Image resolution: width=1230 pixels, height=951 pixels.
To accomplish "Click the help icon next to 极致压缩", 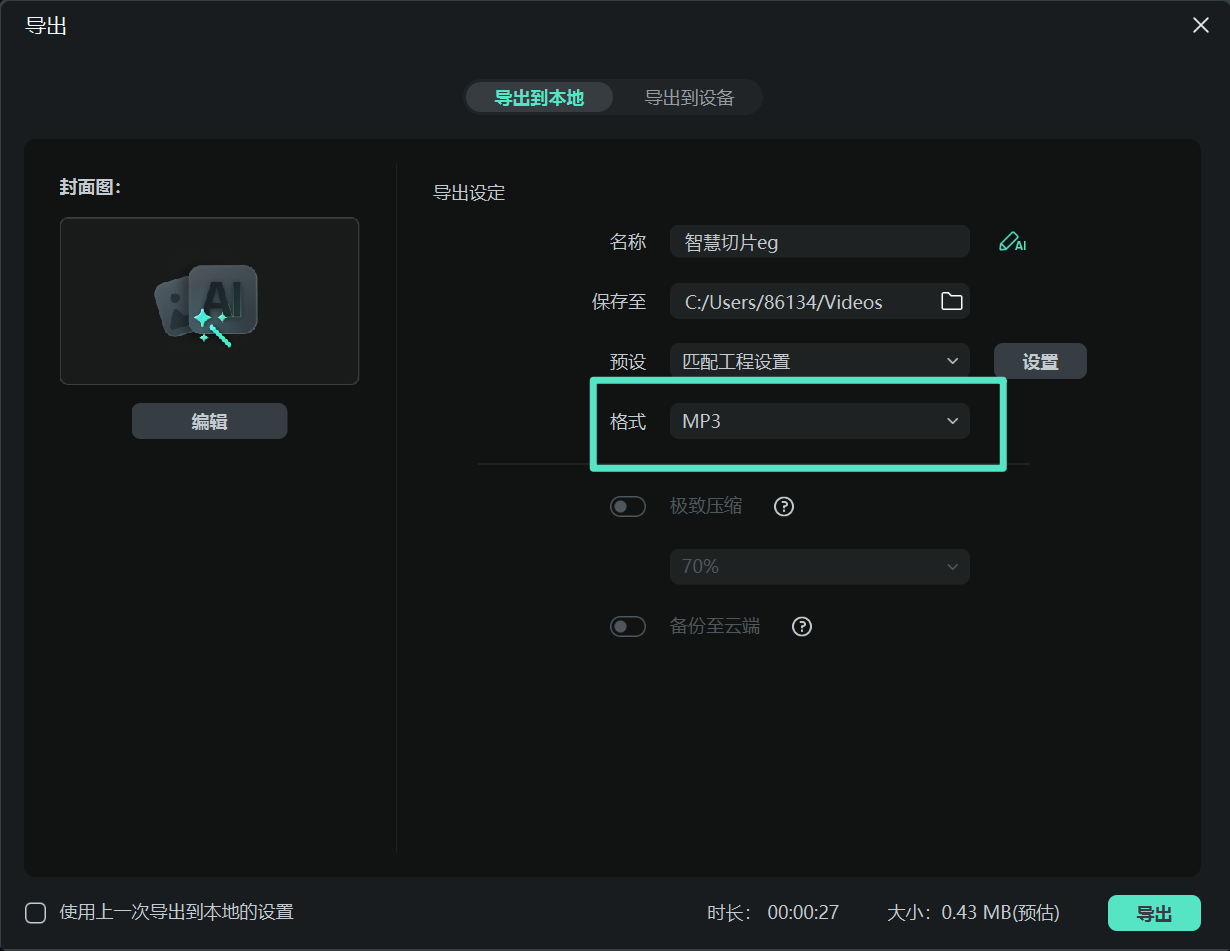I will [783, 506].
